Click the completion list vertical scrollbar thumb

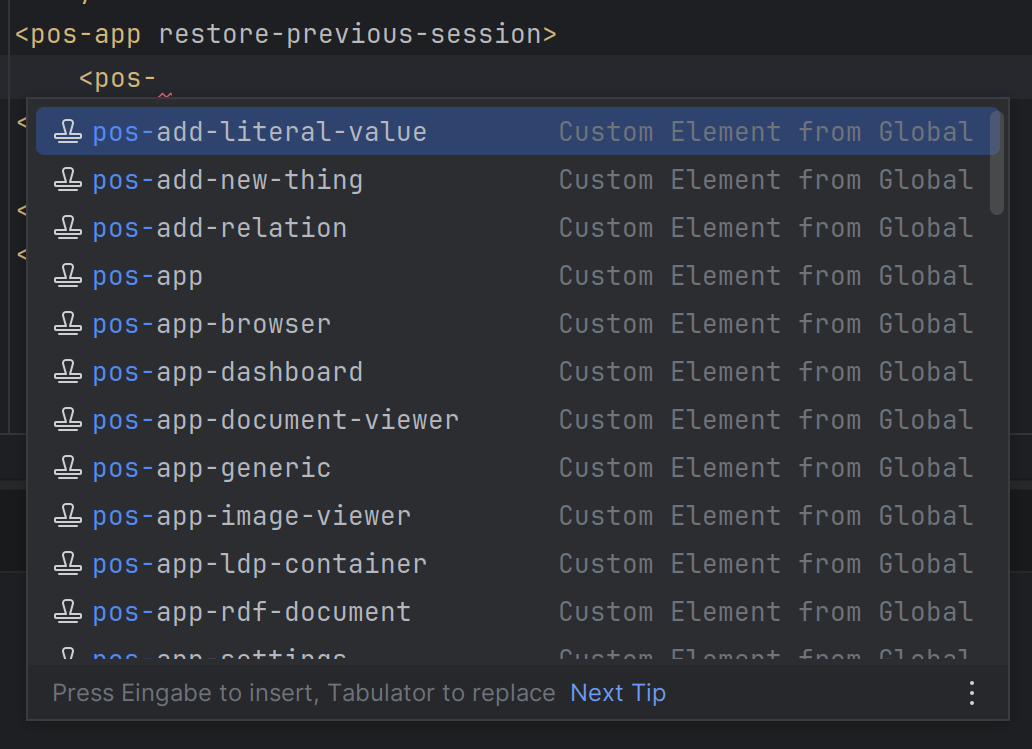(x=996, y=162)
